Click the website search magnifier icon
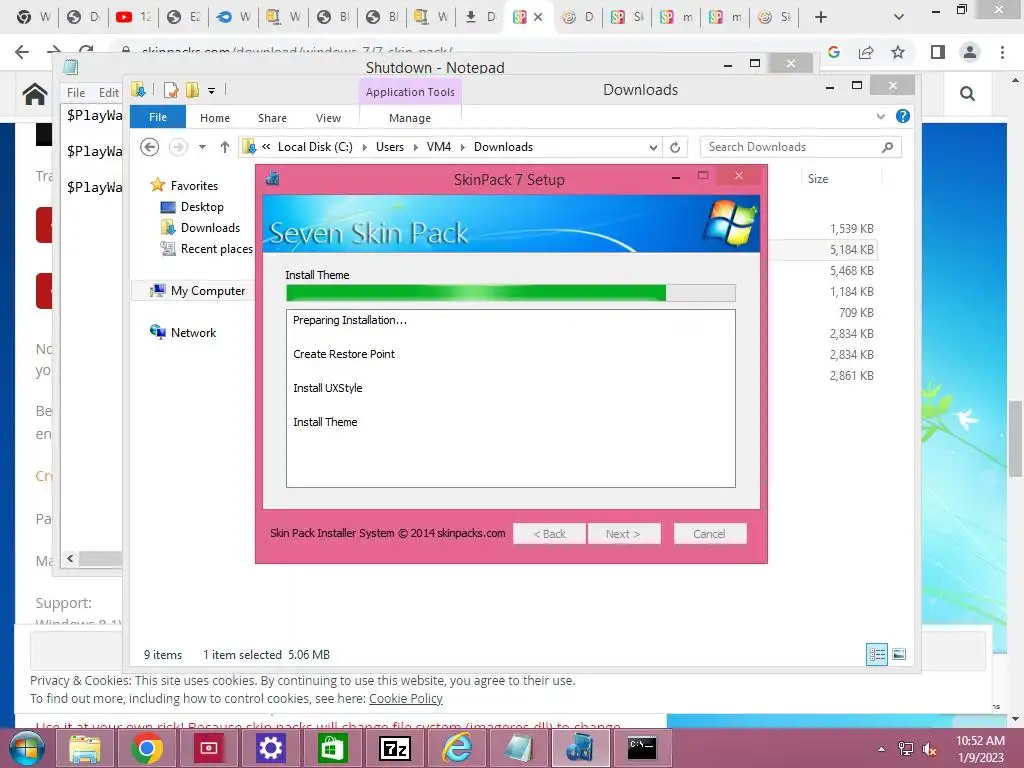This screenshot has height=768, width=1024. (x=967, y=94)
